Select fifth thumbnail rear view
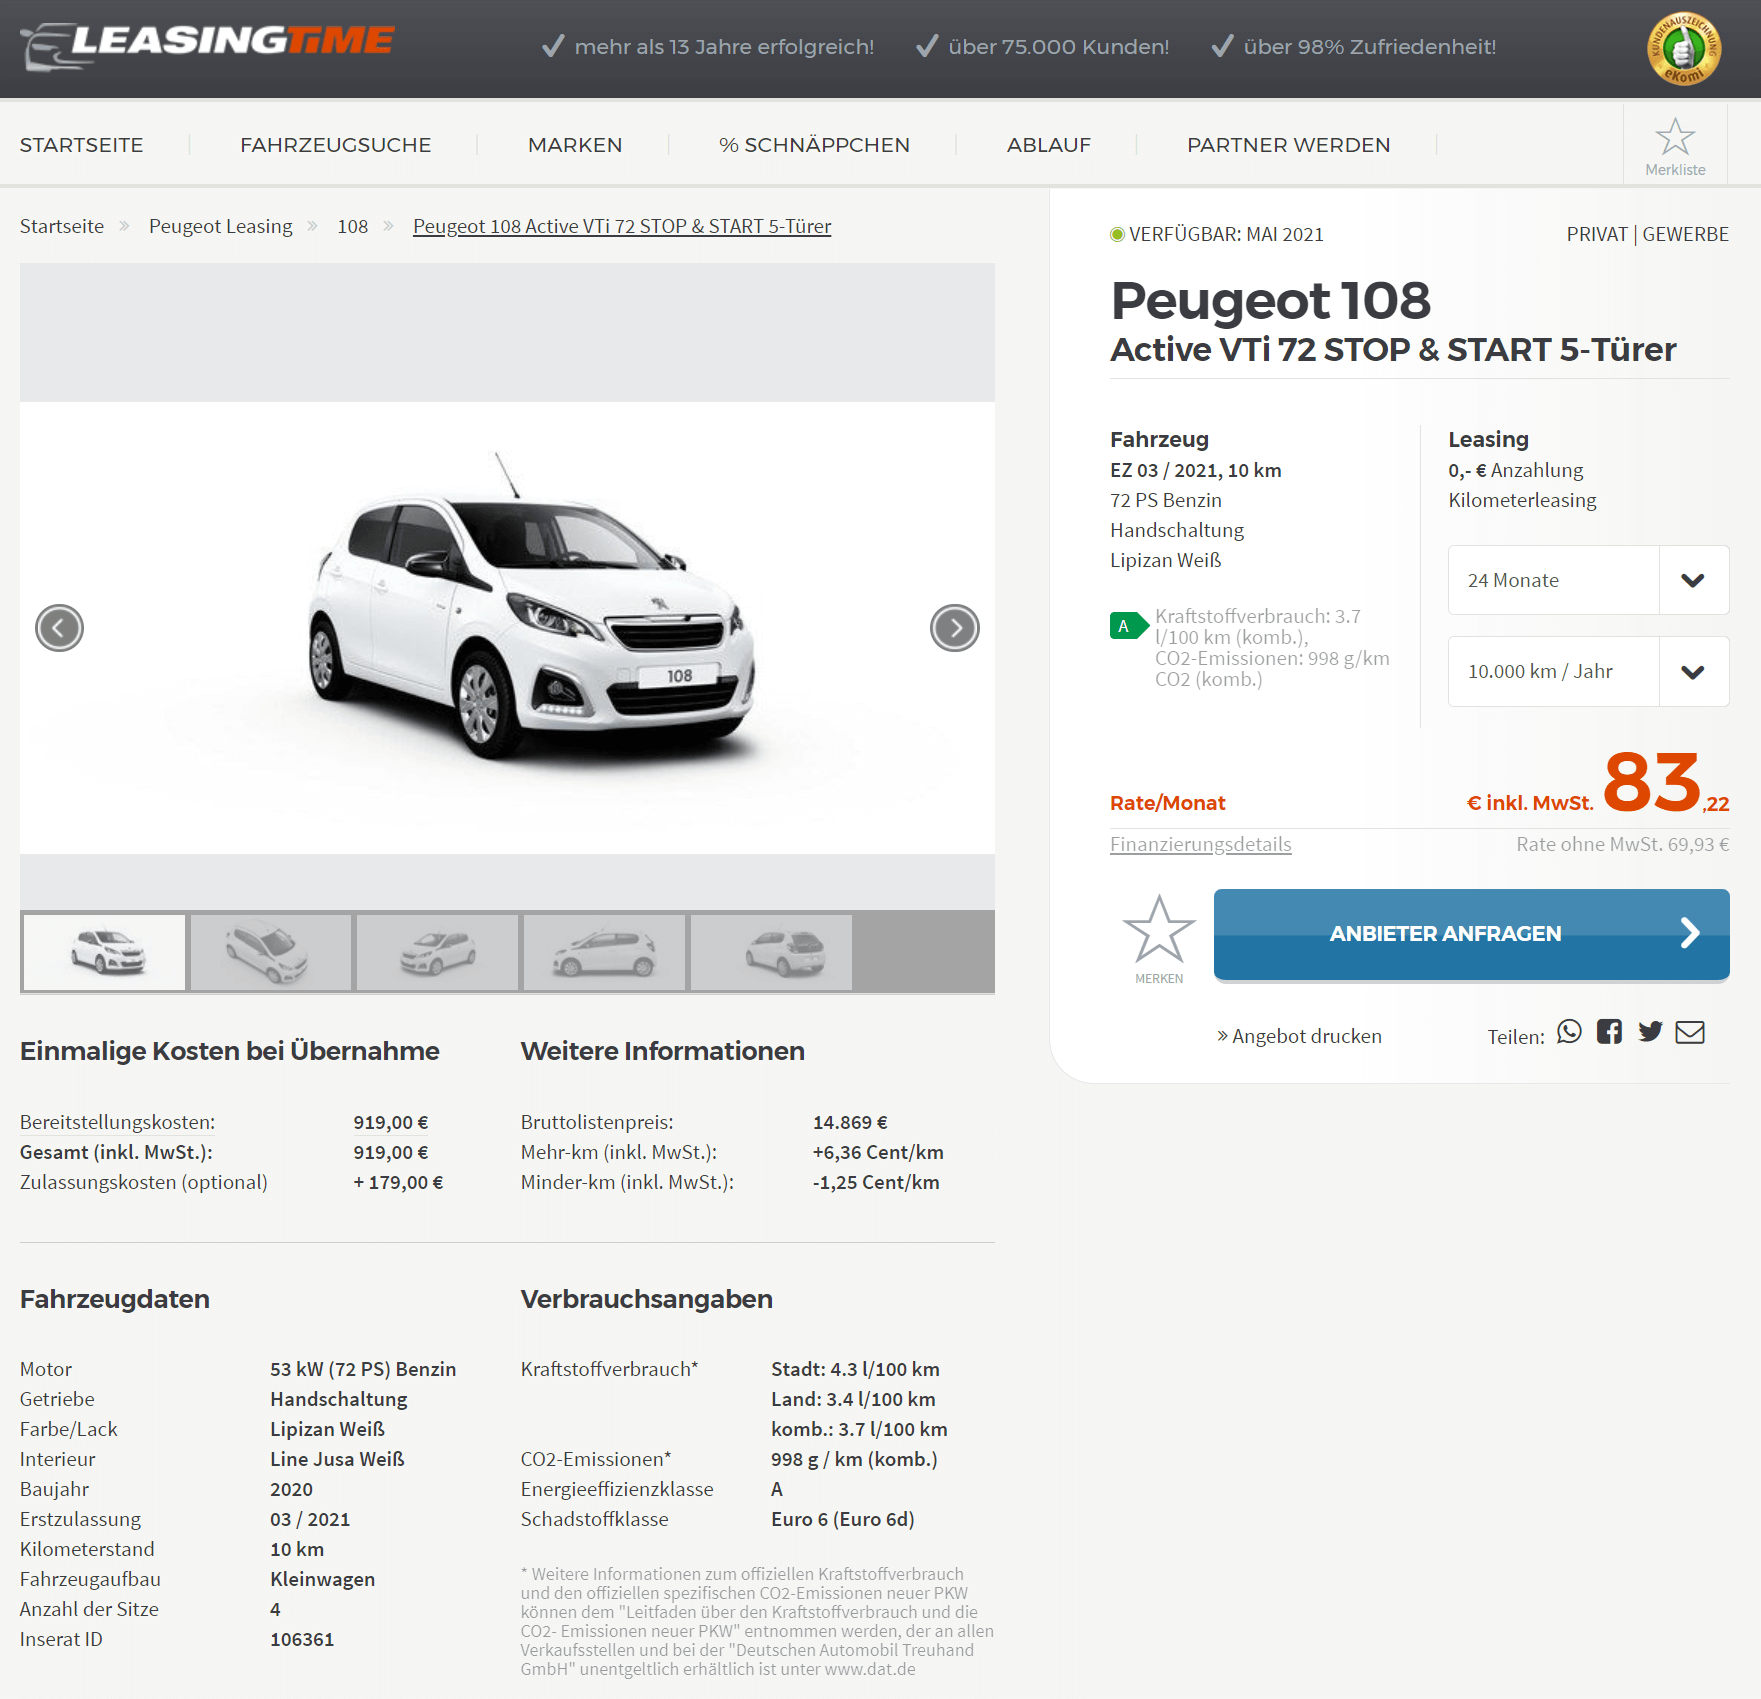The image size is (1761, 1699). tap(771, 952)
